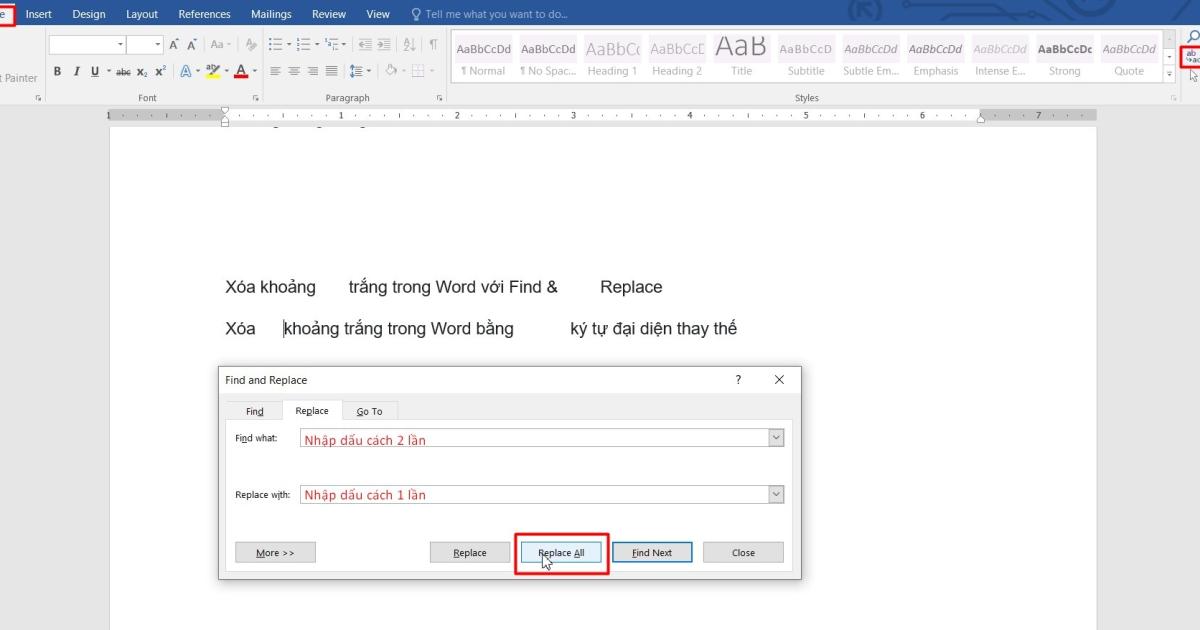The height and width of the screenshot is (630, 1200).
Task: Click the Superscript icon
Action: coord(159,71)
